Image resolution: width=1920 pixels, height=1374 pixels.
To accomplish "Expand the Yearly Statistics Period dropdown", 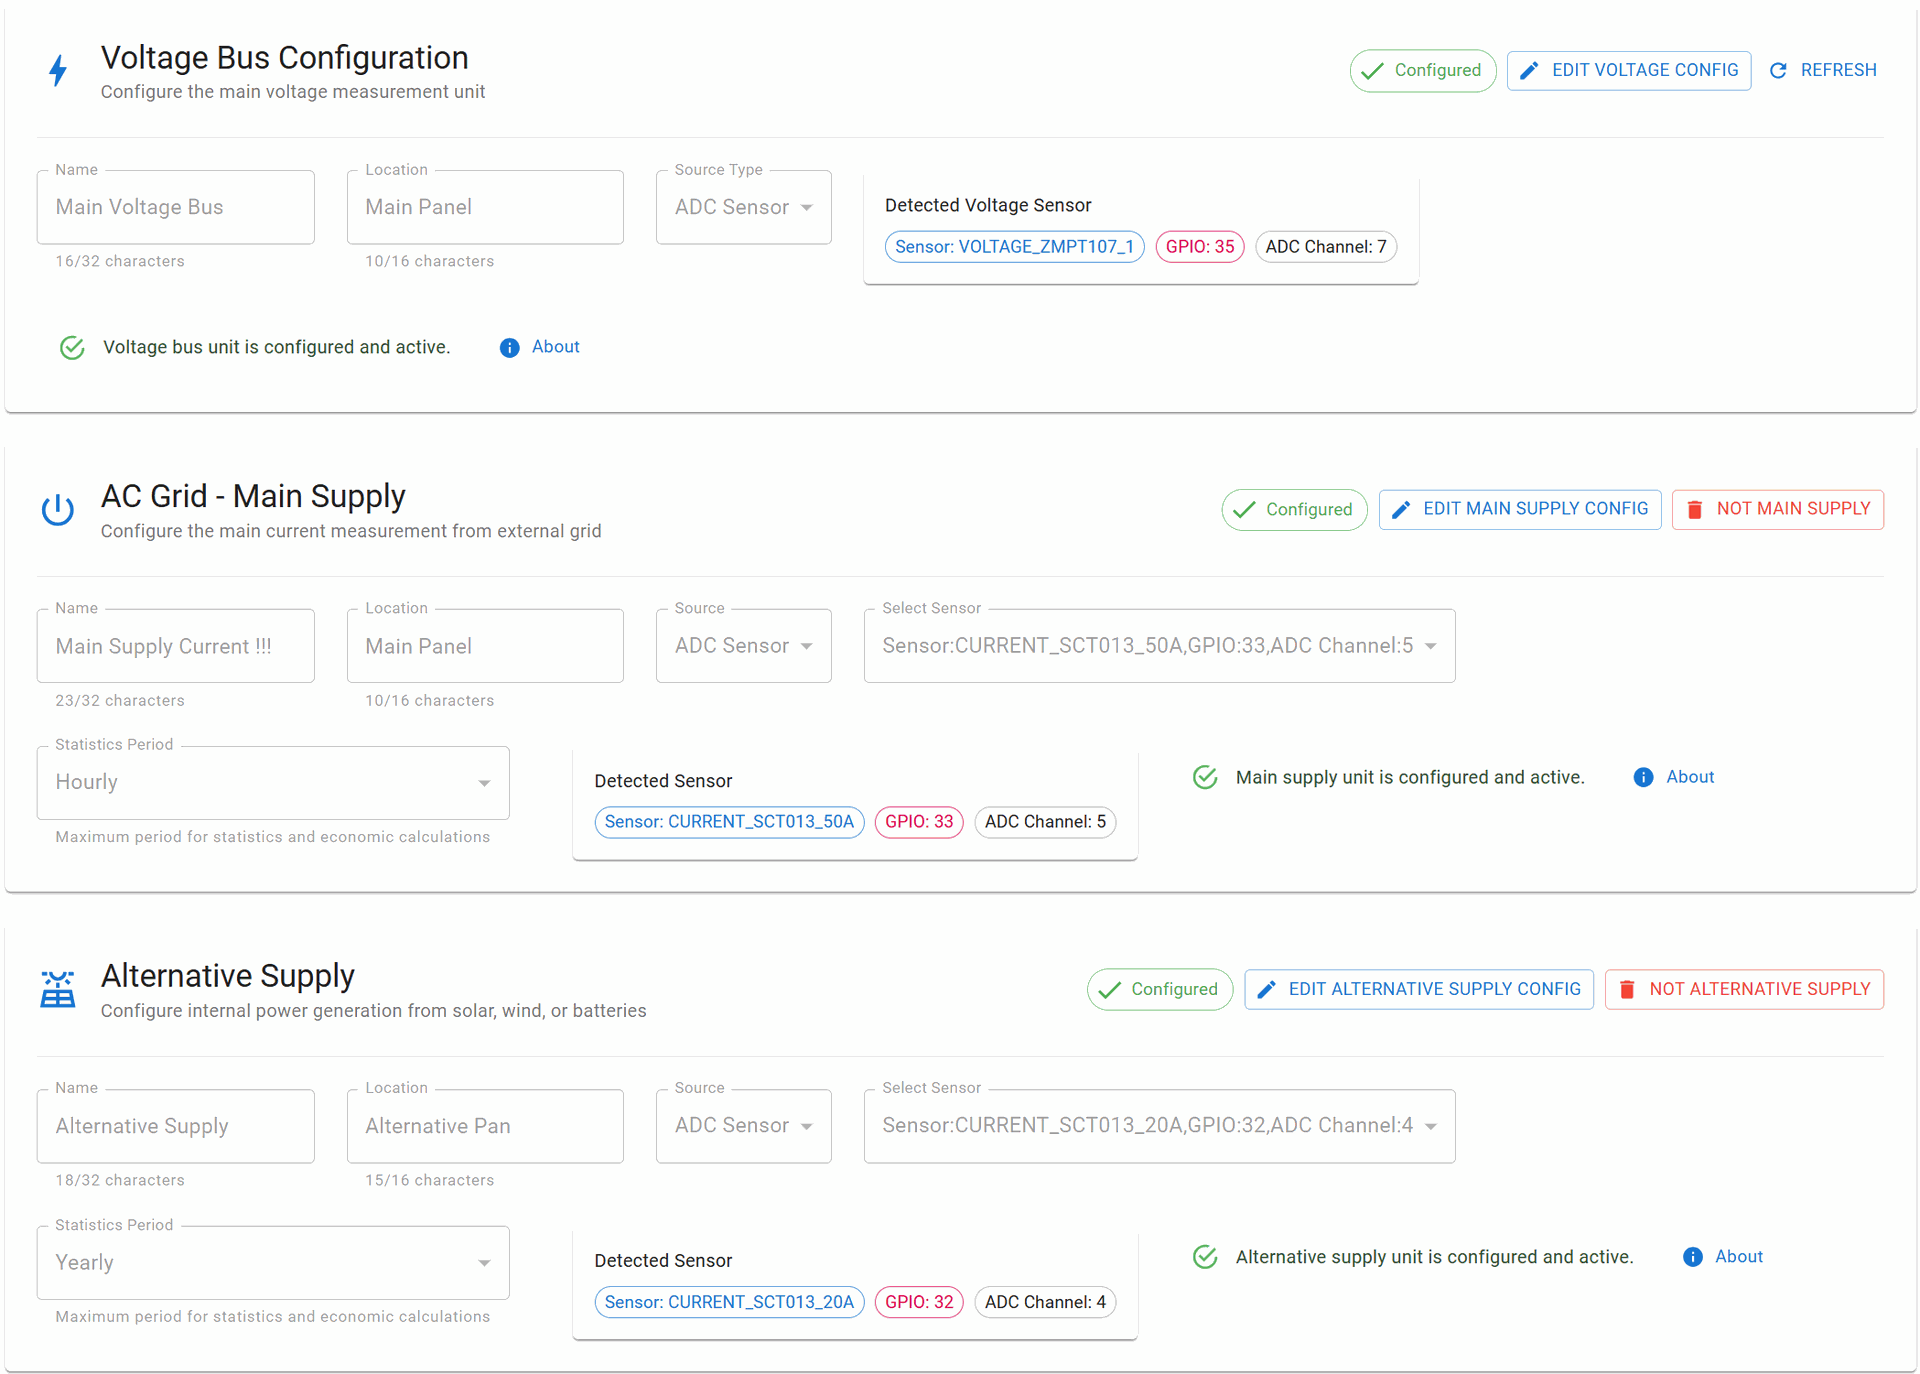I will [x=273, y=1263].
